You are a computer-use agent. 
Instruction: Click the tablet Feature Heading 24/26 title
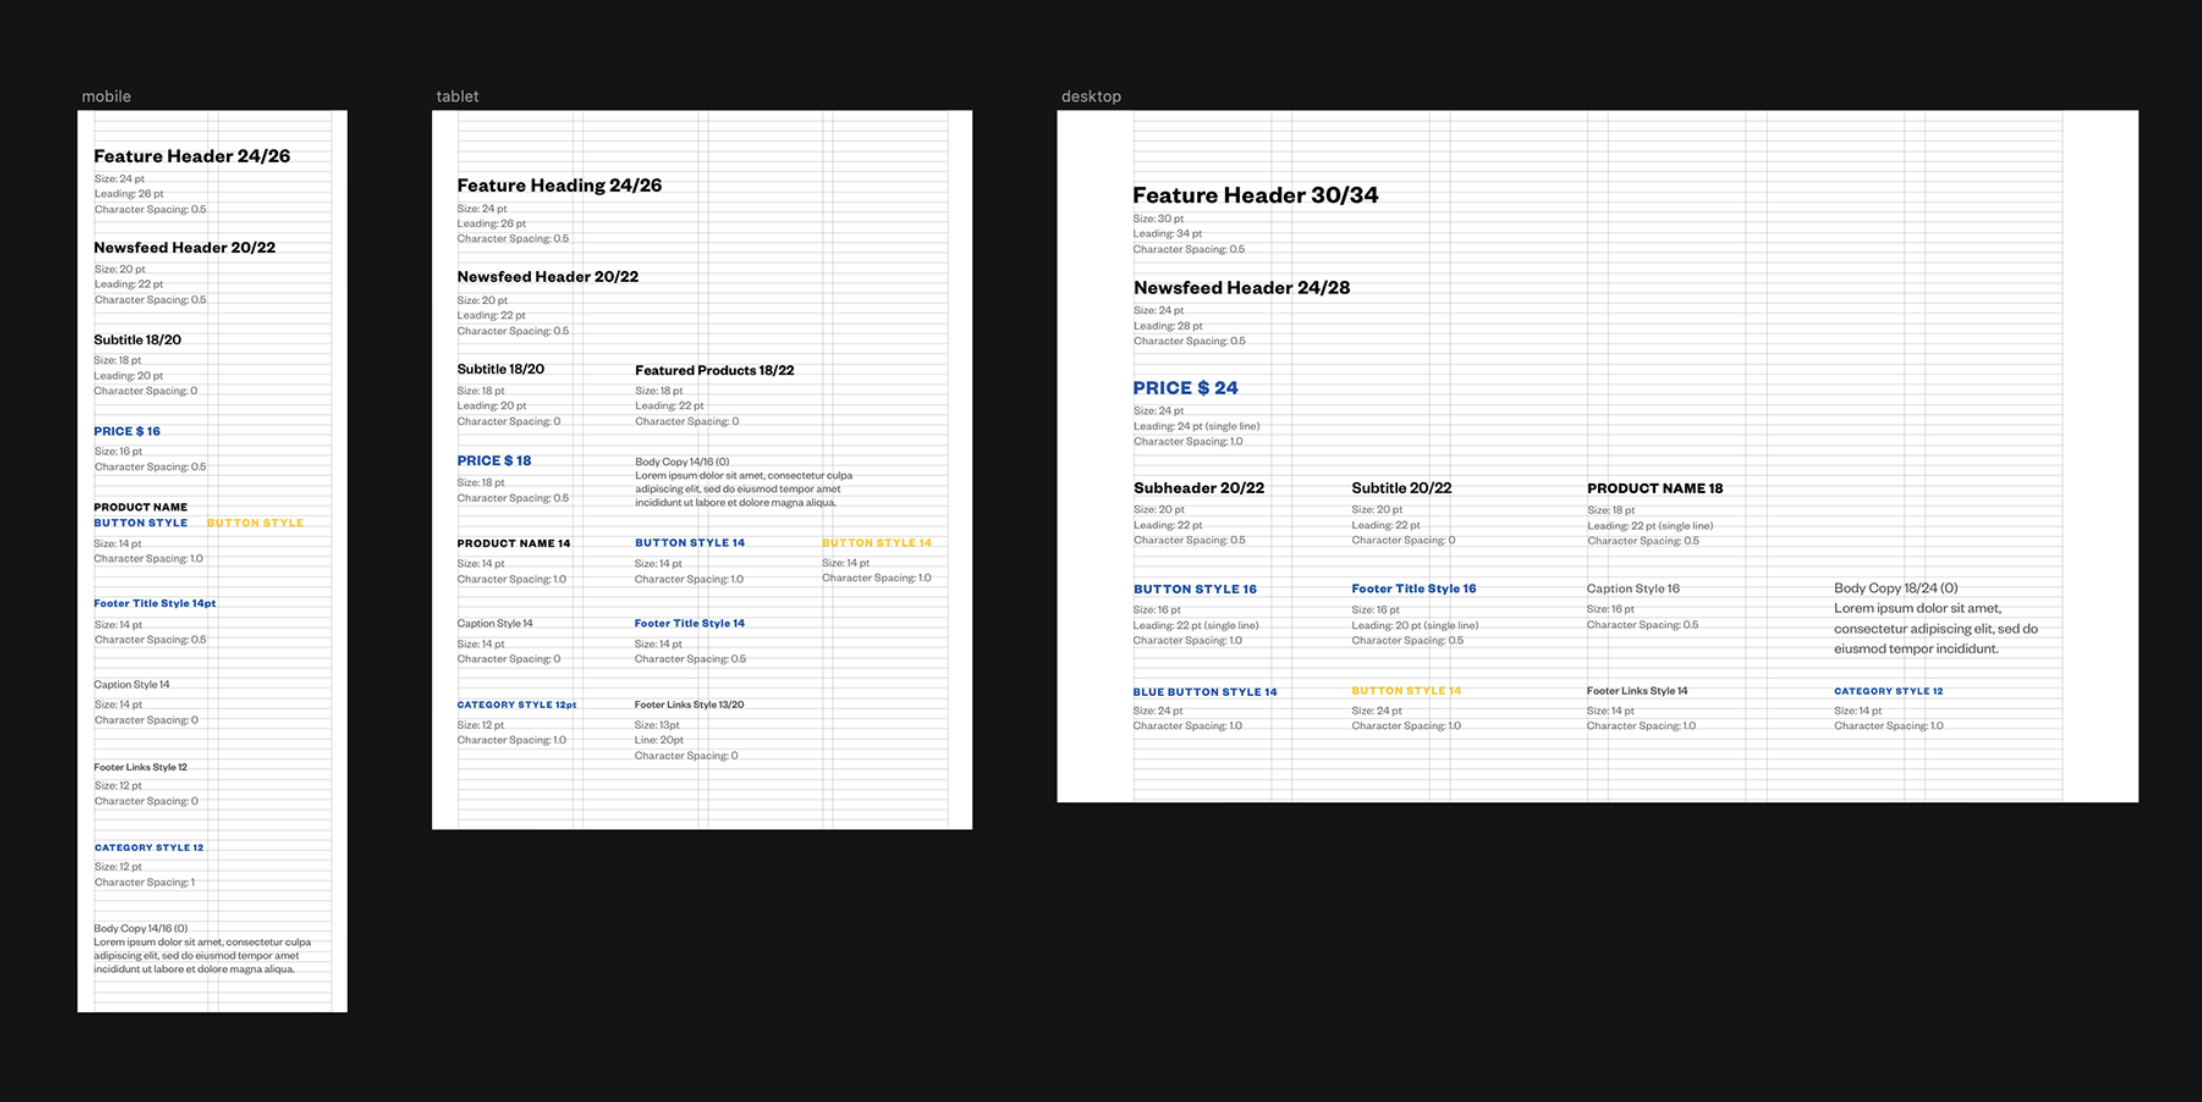[x=559, y=185]
